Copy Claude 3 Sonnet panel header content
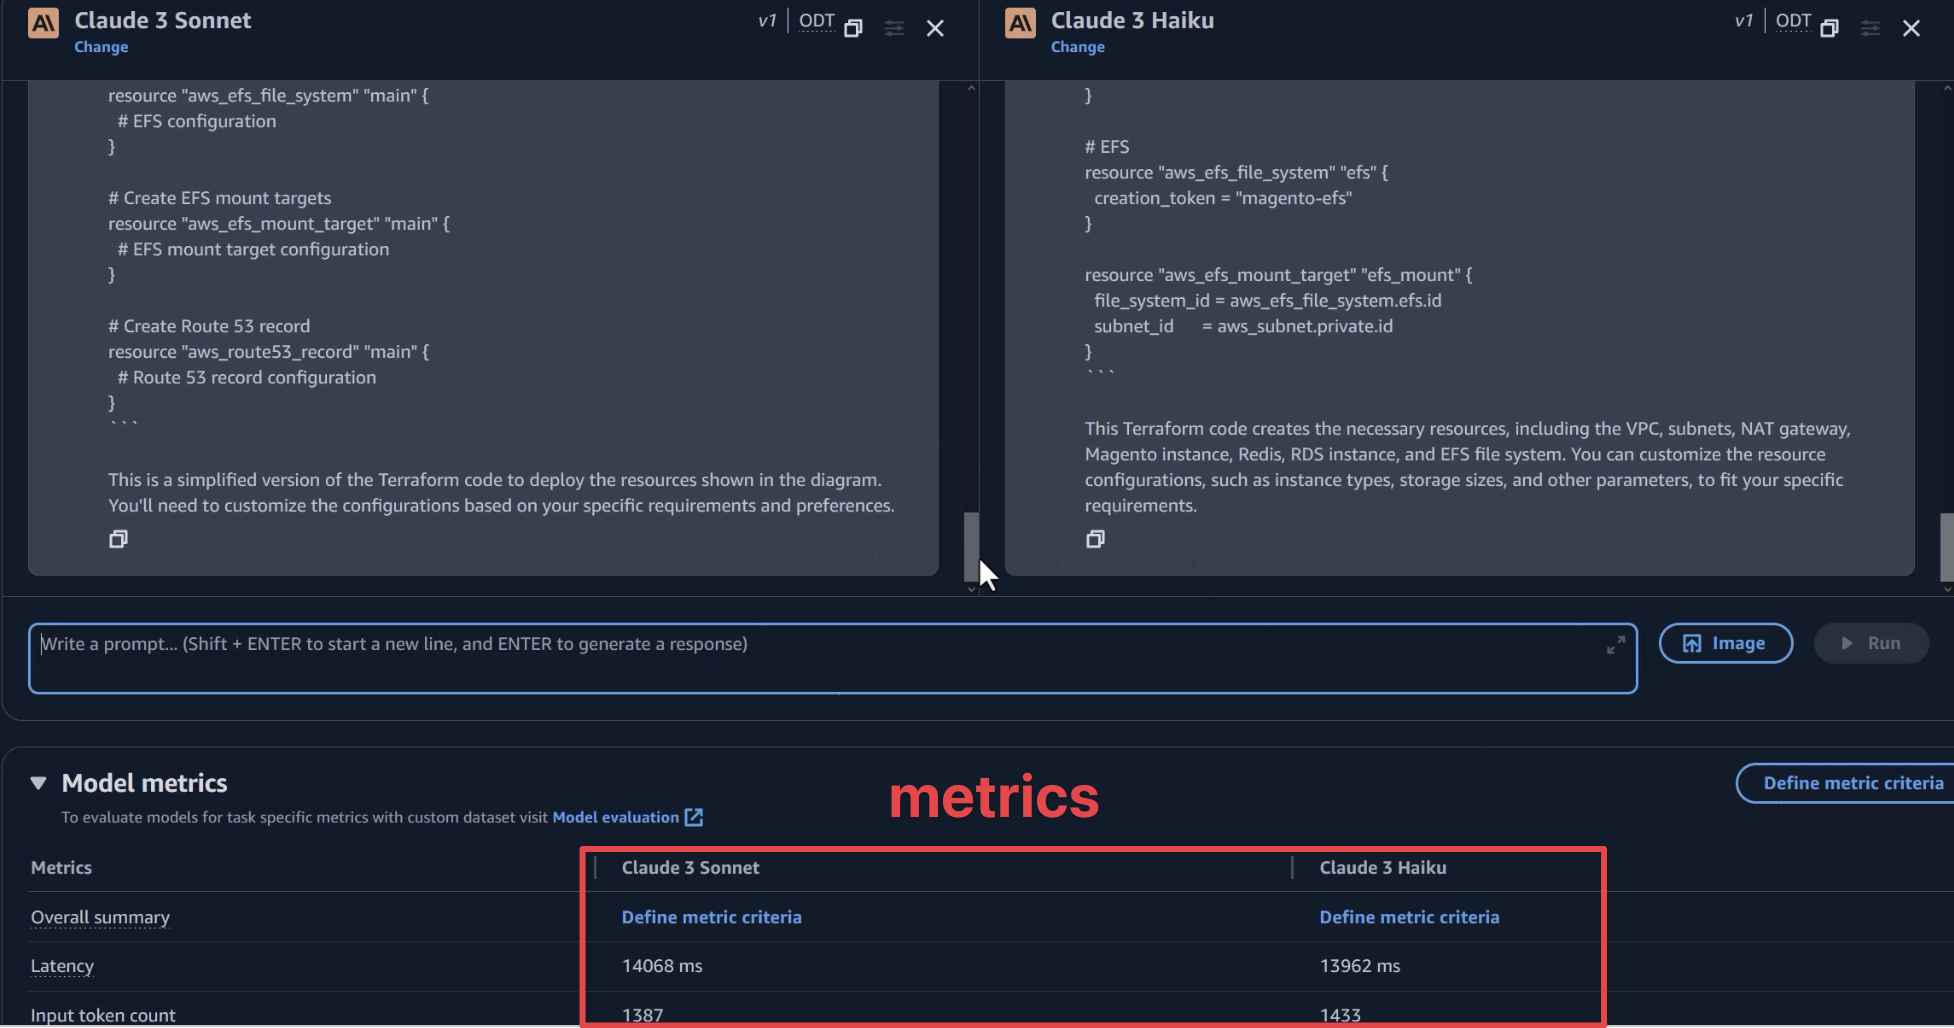The width and height of the screenshot is (1954, 1028). [x=853, y=28]
